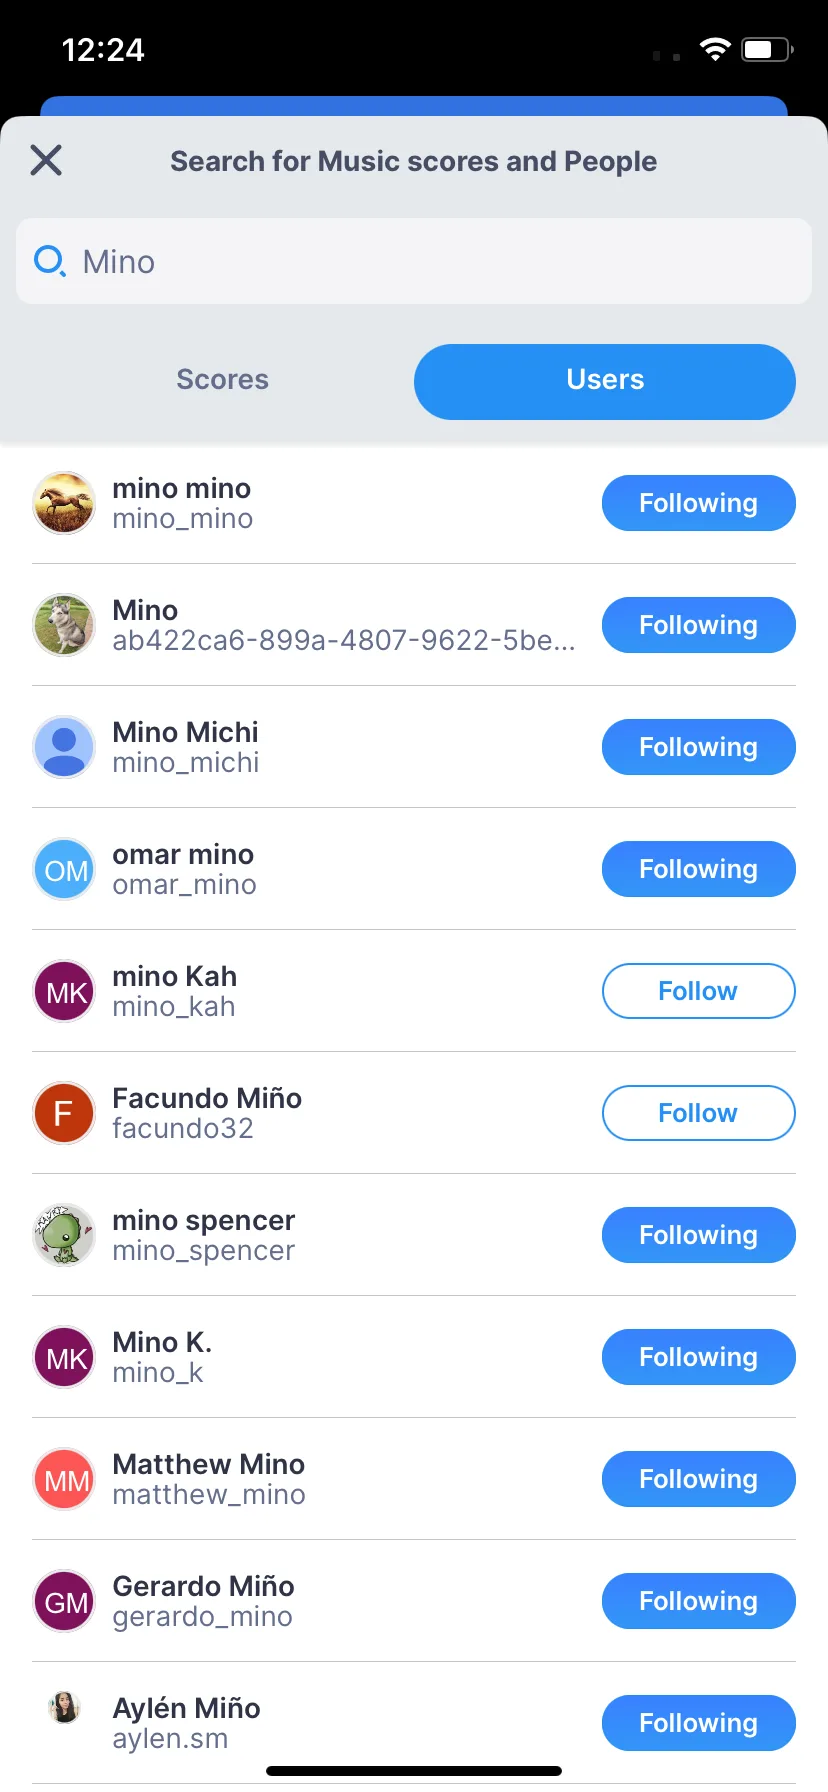
Task: Unfollow Mino K. using Following button
Action: tap(698, 1357)
